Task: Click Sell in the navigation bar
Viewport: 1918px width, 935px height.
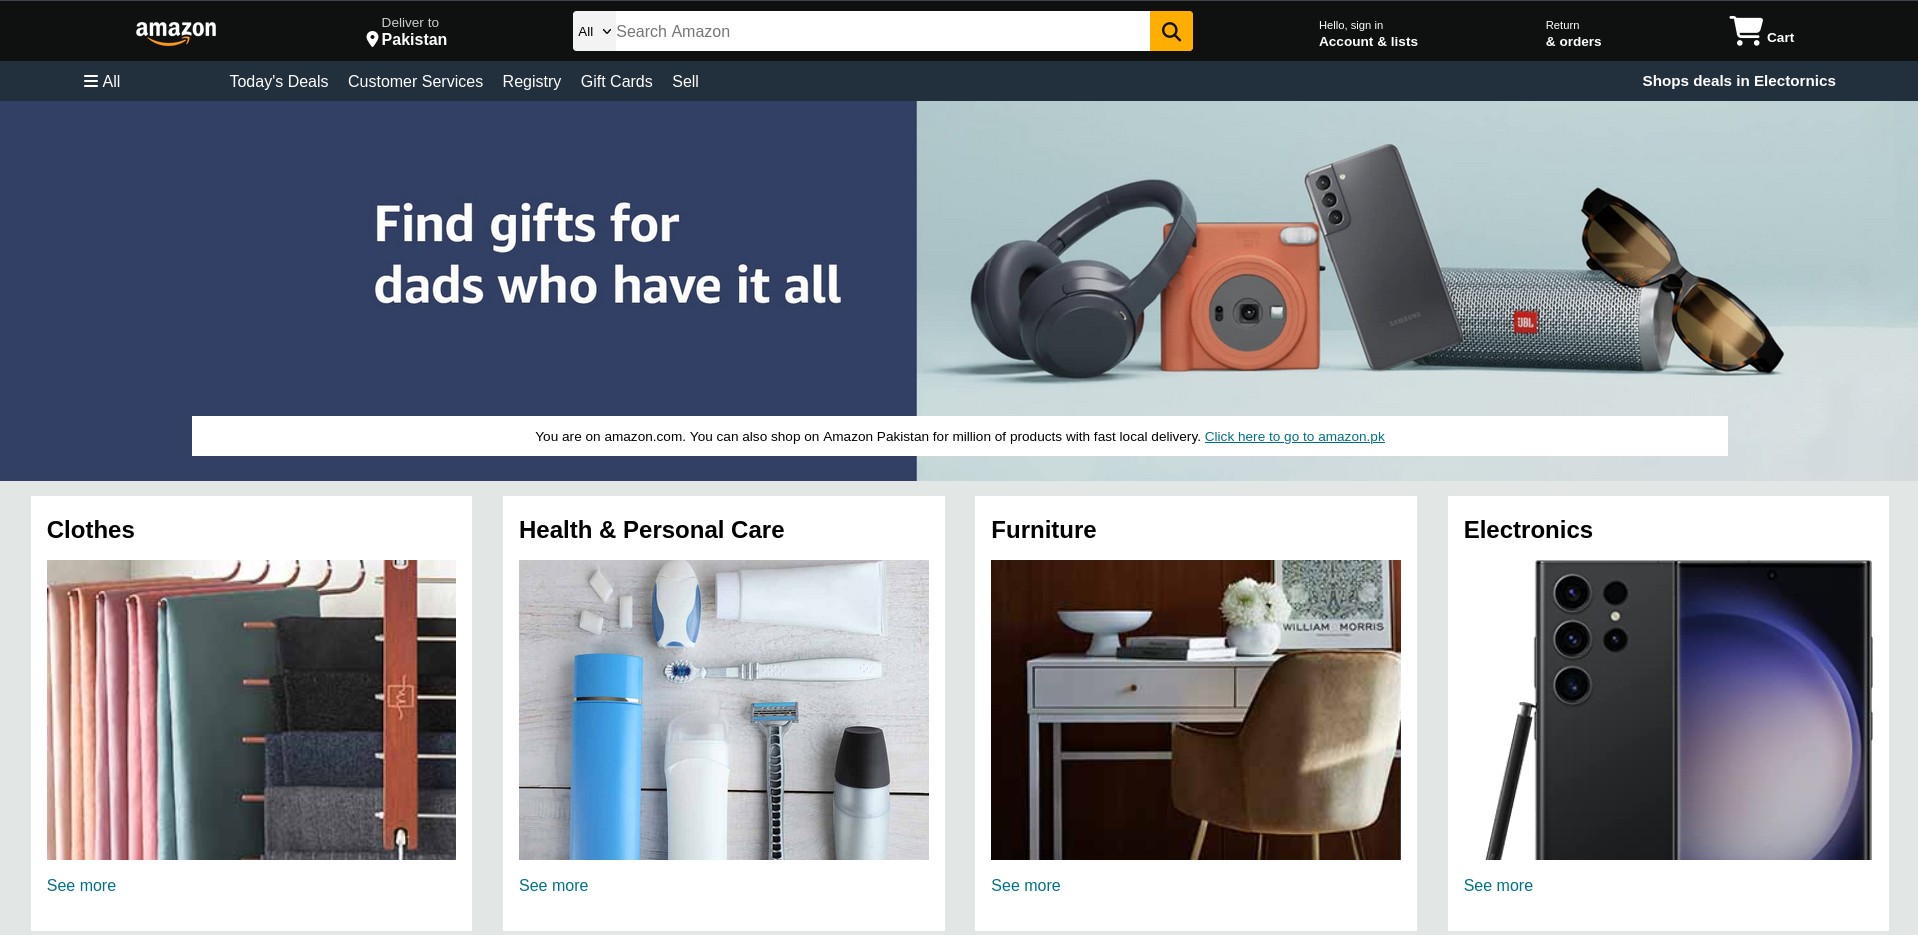Action: tap(685, 81)
